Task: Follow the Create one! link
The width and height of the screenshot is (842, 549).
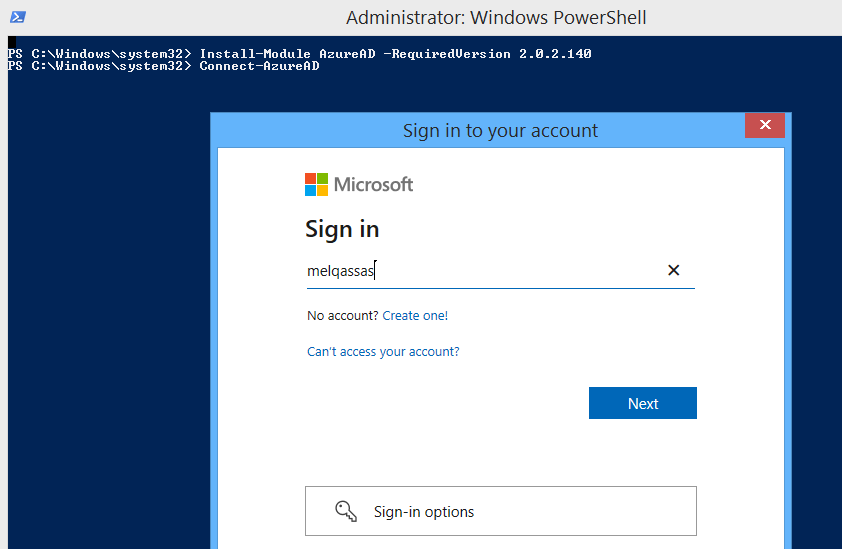Action: [415, 315]
